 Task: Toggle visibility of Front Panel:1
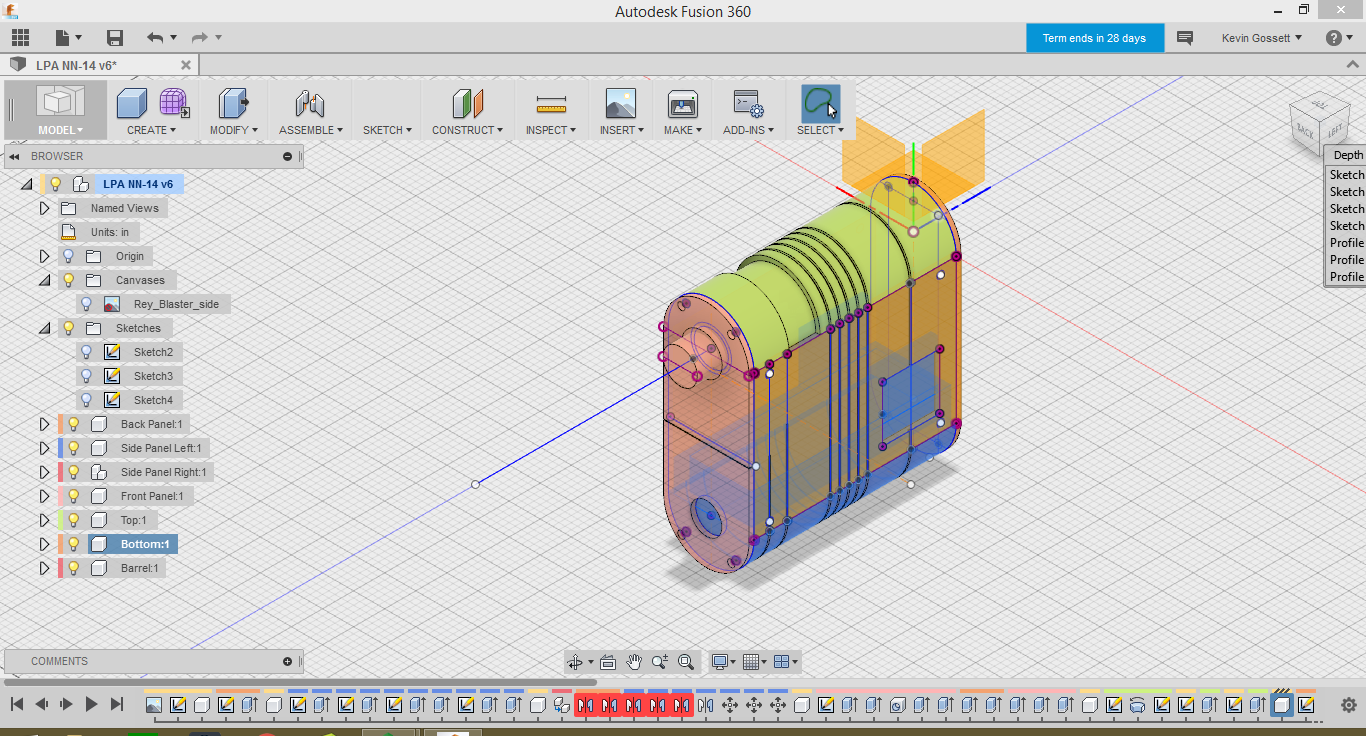(x=73, y=496)
